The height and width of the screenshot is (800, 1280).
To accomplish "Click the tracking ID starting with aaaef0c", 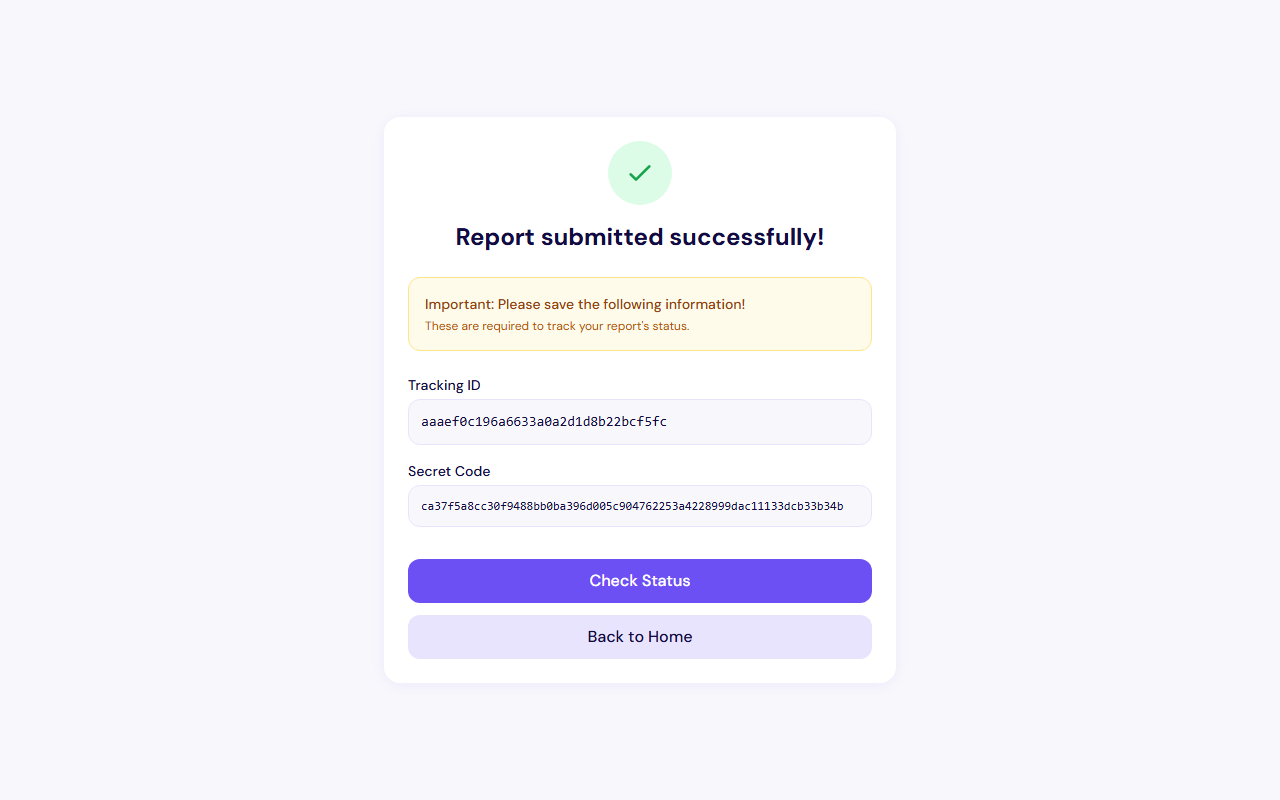I will [x=545, y=421].
